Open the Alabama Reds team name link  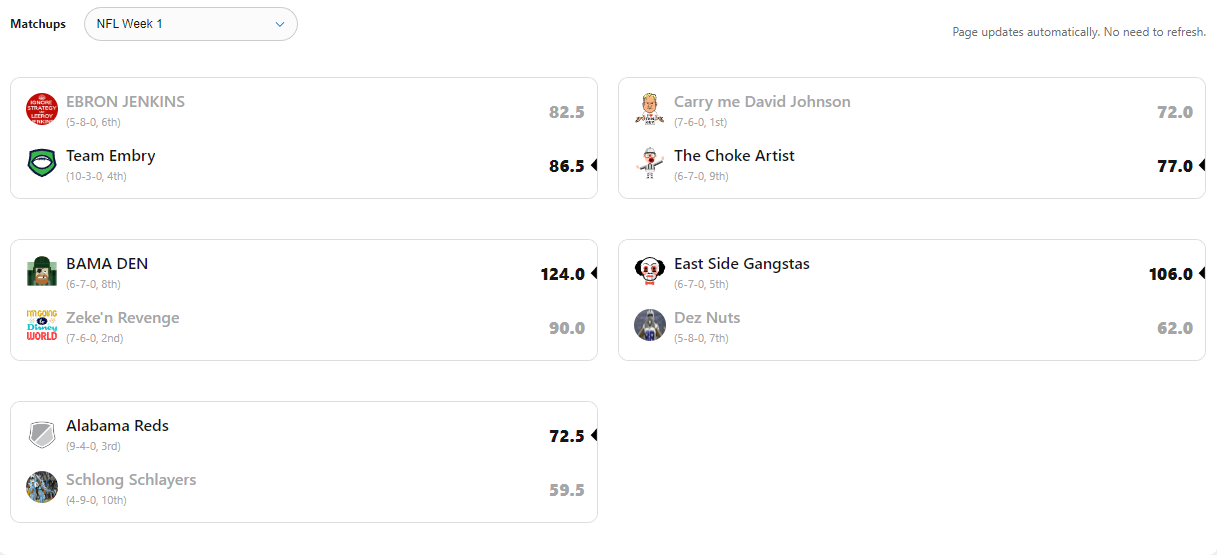[x=118, y=426]
